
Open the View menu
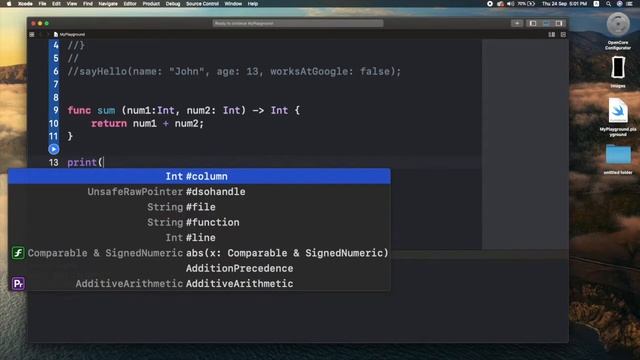click(72, 4)
